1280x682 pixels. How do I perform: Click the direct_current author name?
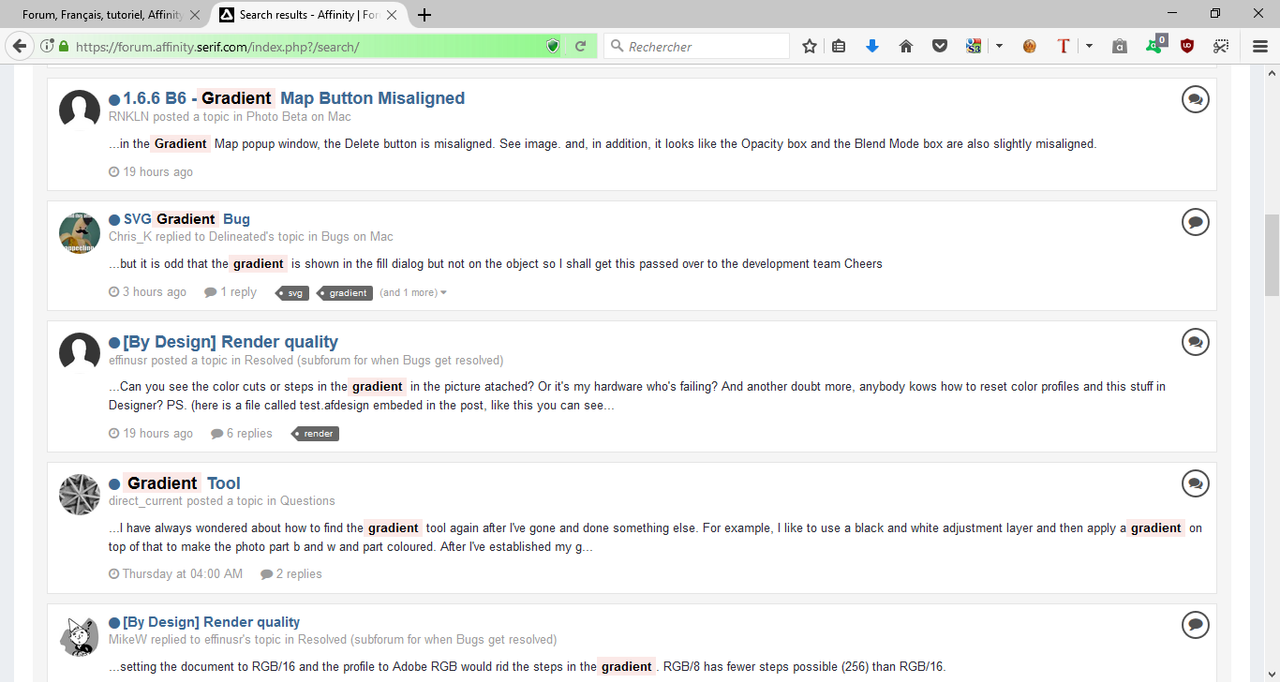click(146, 501)
